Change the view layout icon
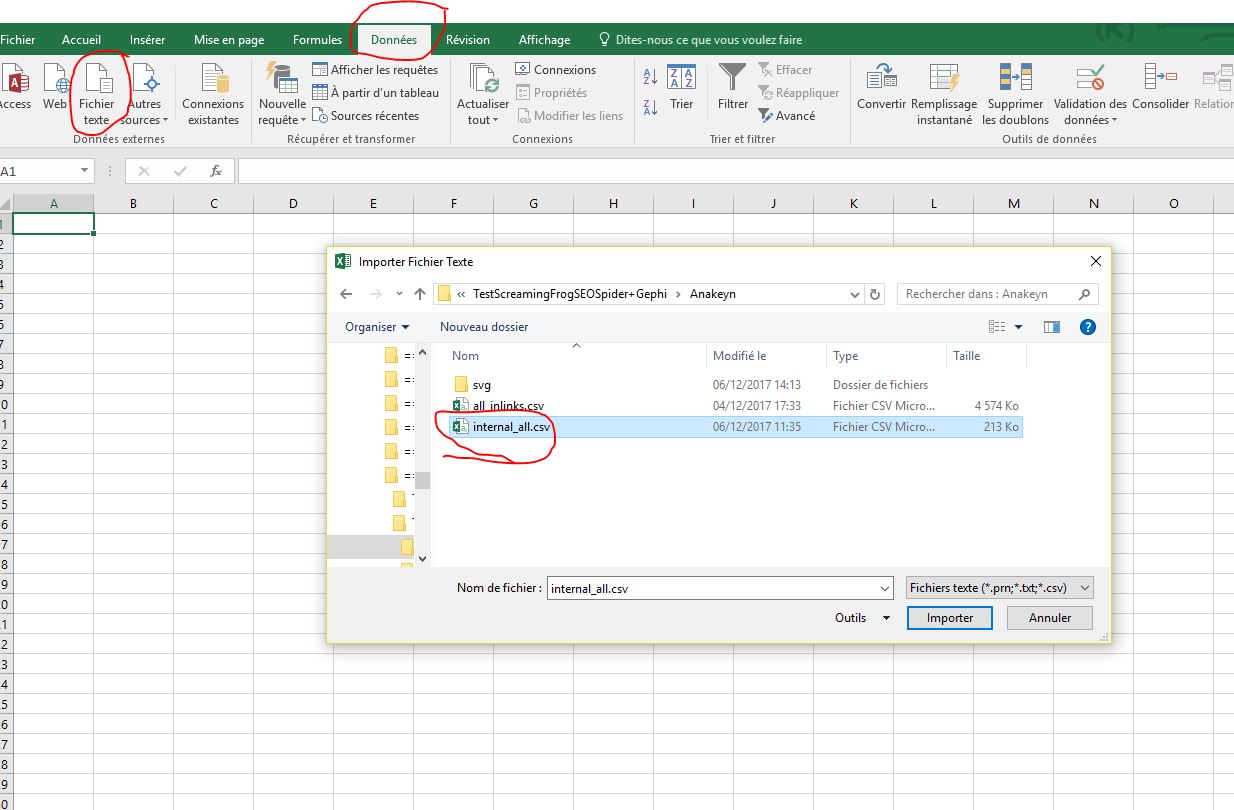Image resolution: width=1234 pixels, height=810 pixels. pyautogui.click(x=997, y=327)
